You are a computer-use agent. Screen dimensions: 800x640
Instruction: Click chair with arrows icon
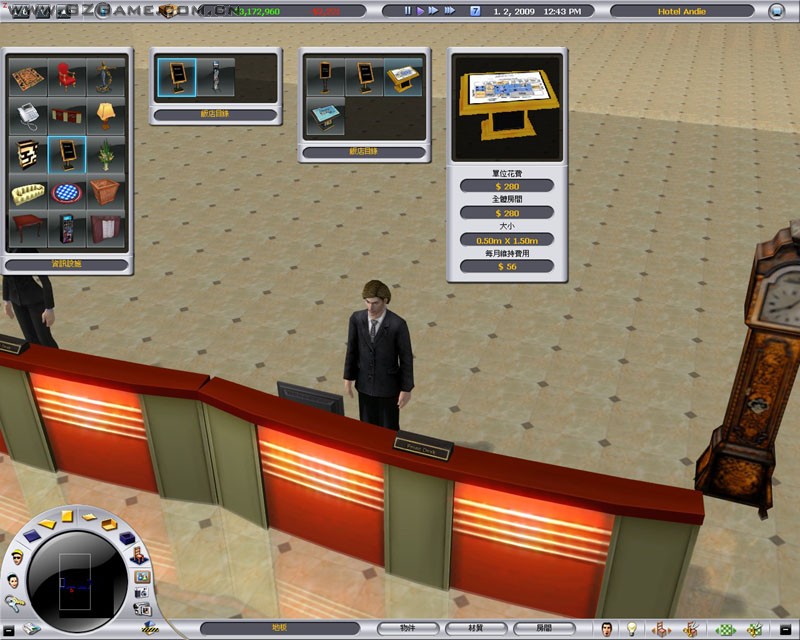pyautogui.click(x=661, y=629)
